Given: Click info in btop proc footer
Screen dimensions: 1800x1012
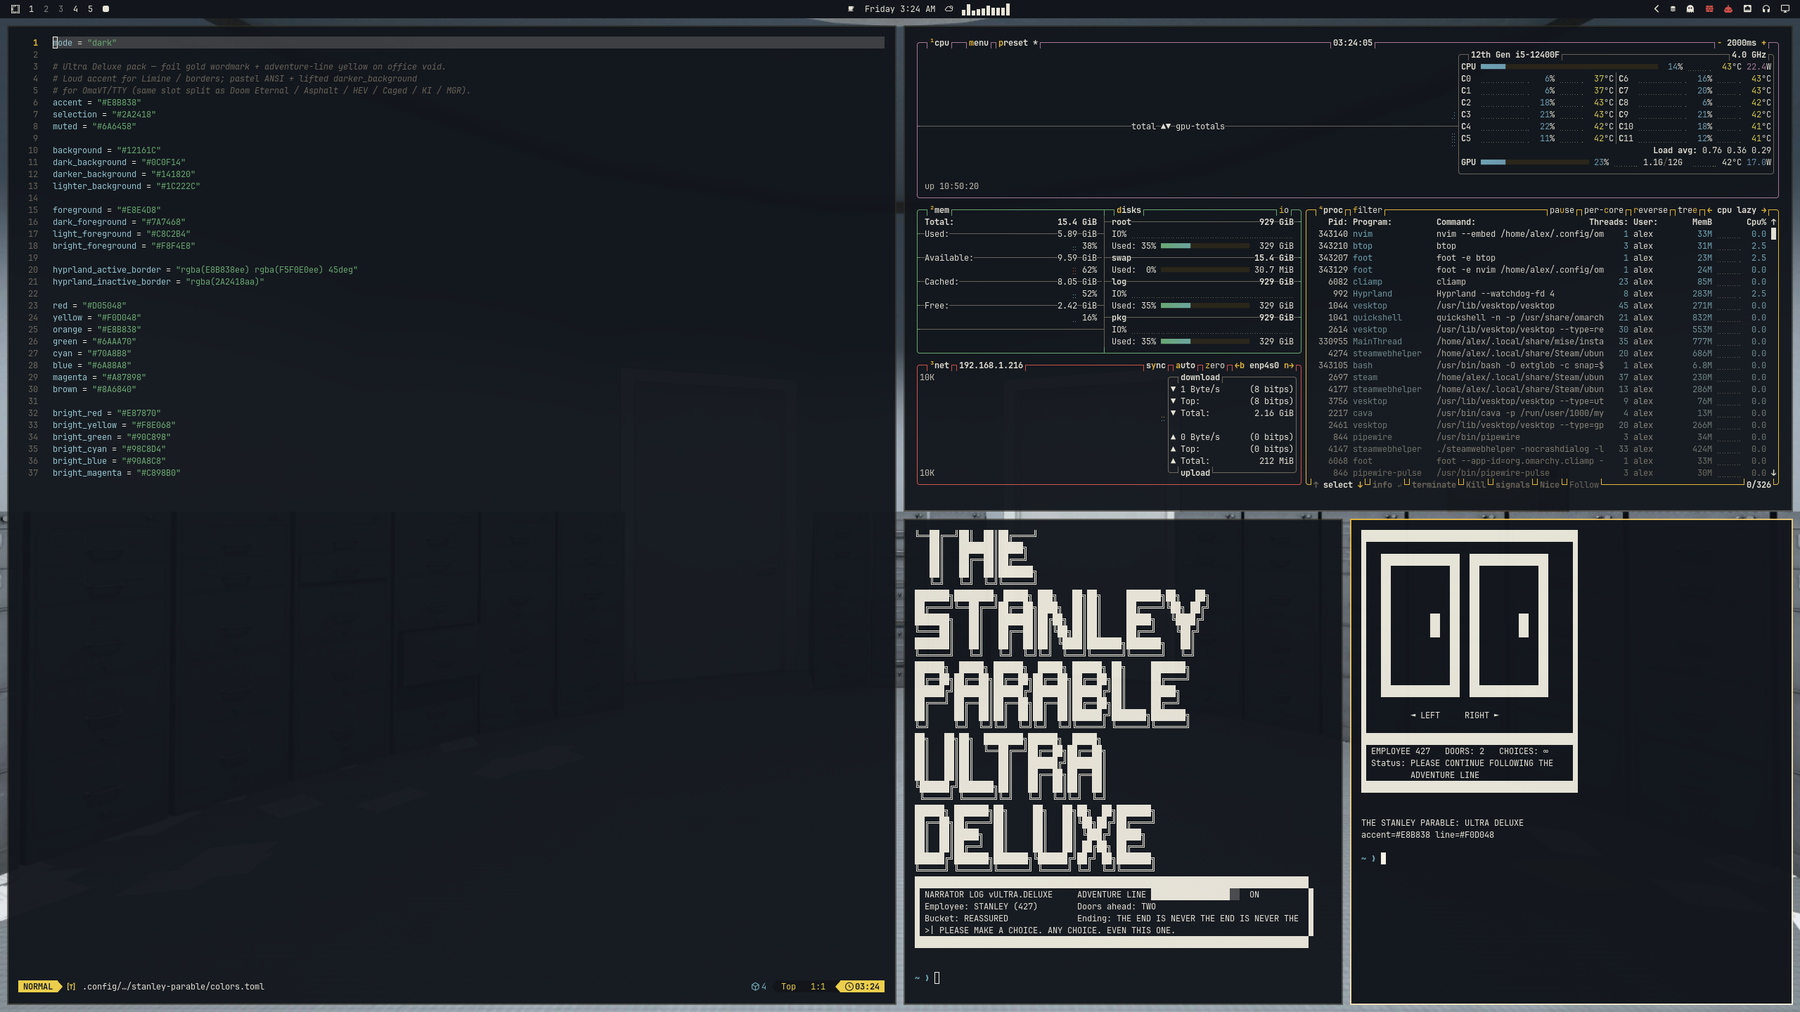Looking at the screenshot, I should (1382, 485).
